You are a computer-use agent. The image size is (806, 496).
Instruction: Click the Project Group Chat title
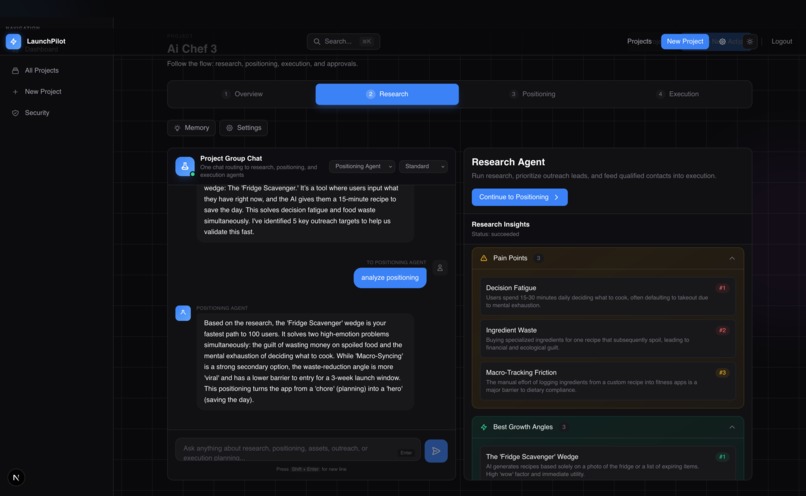[231, 158]
